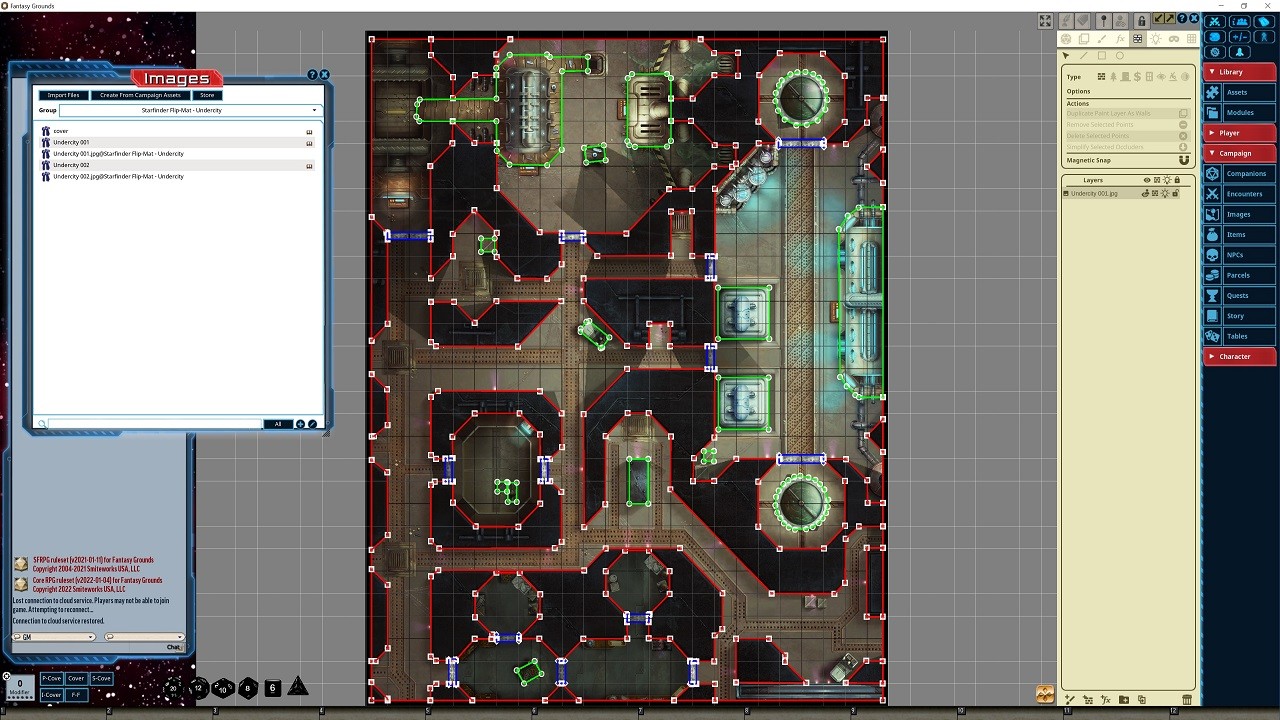Toggle visibility of the Undercity 001.jpg layer

click(x=1146, y=194)
